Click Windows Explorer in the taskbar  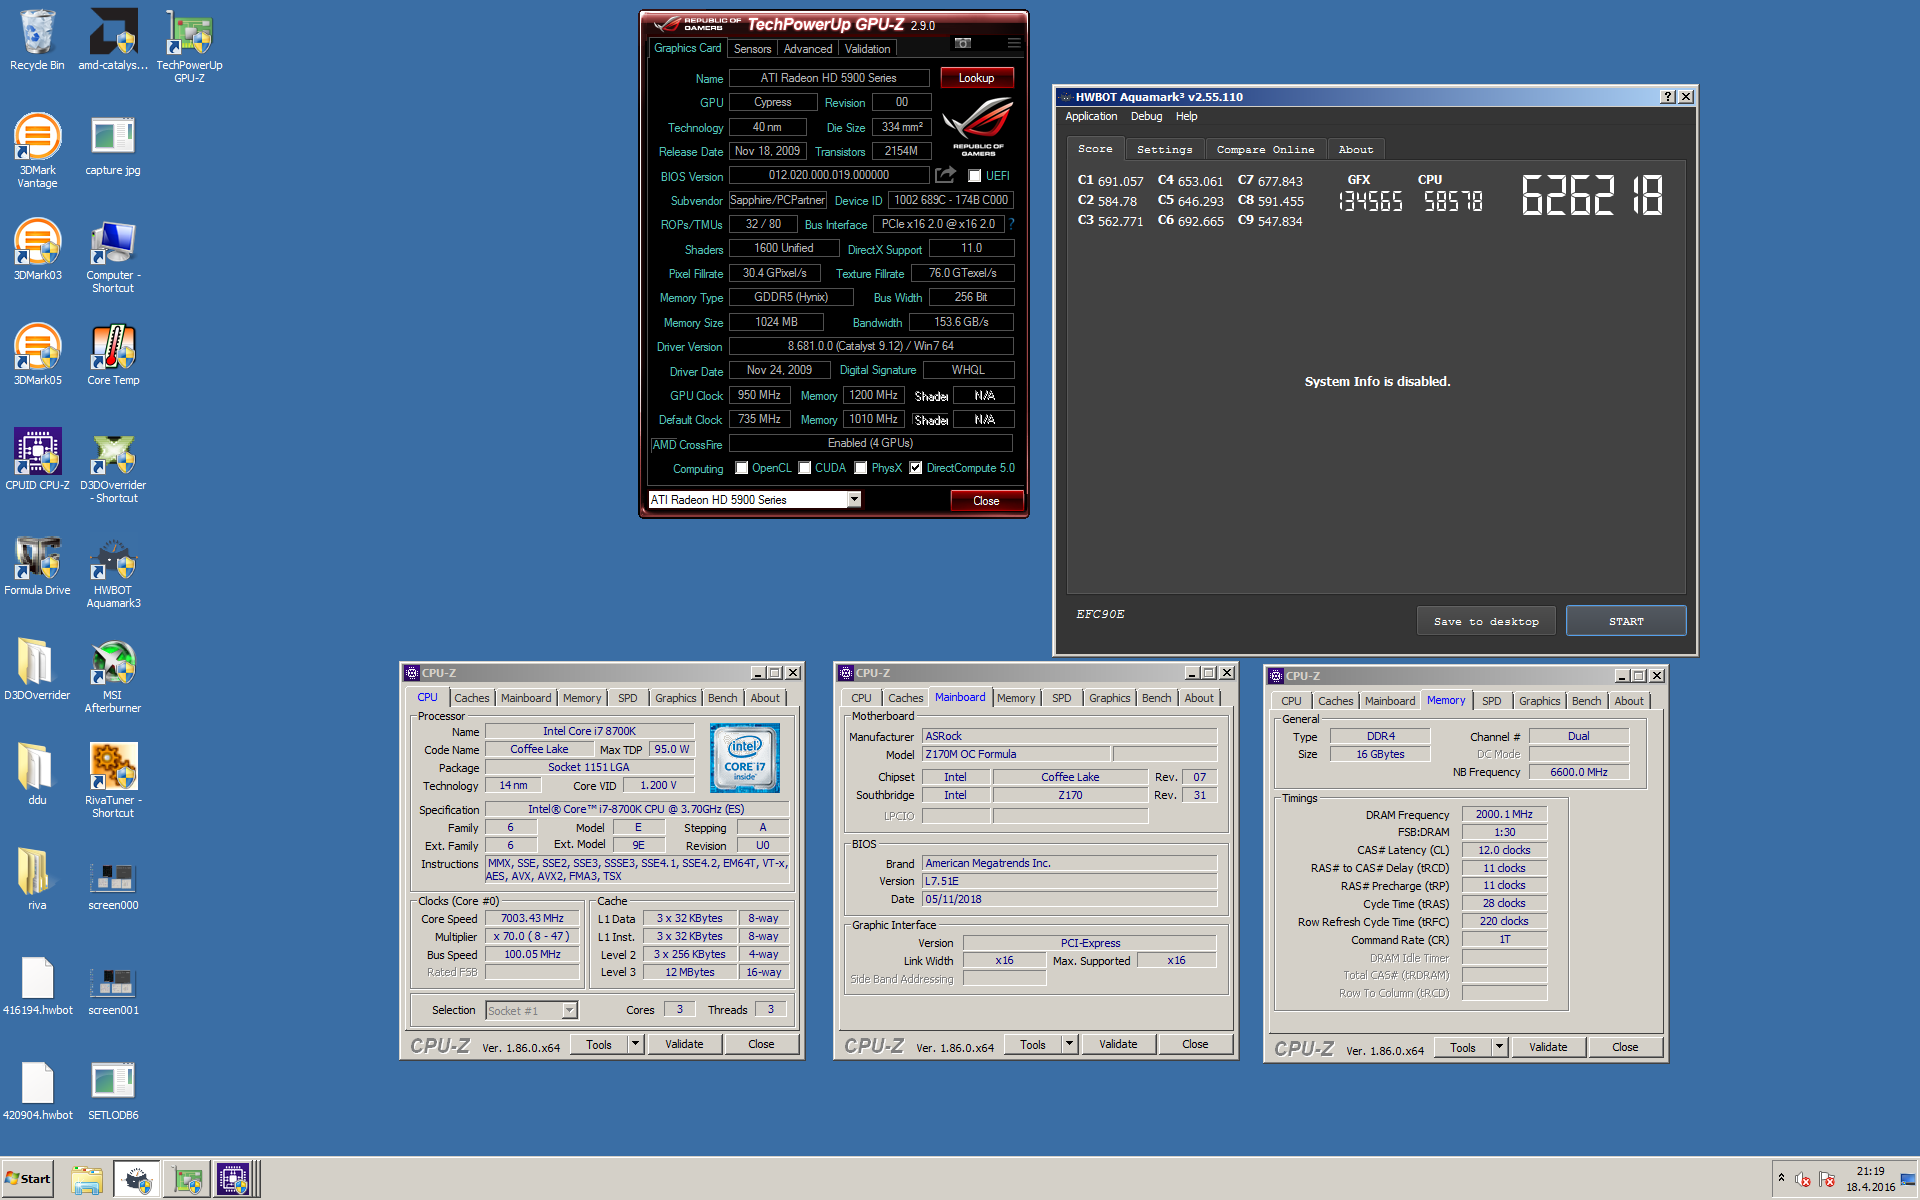(x=87, y=1179)
